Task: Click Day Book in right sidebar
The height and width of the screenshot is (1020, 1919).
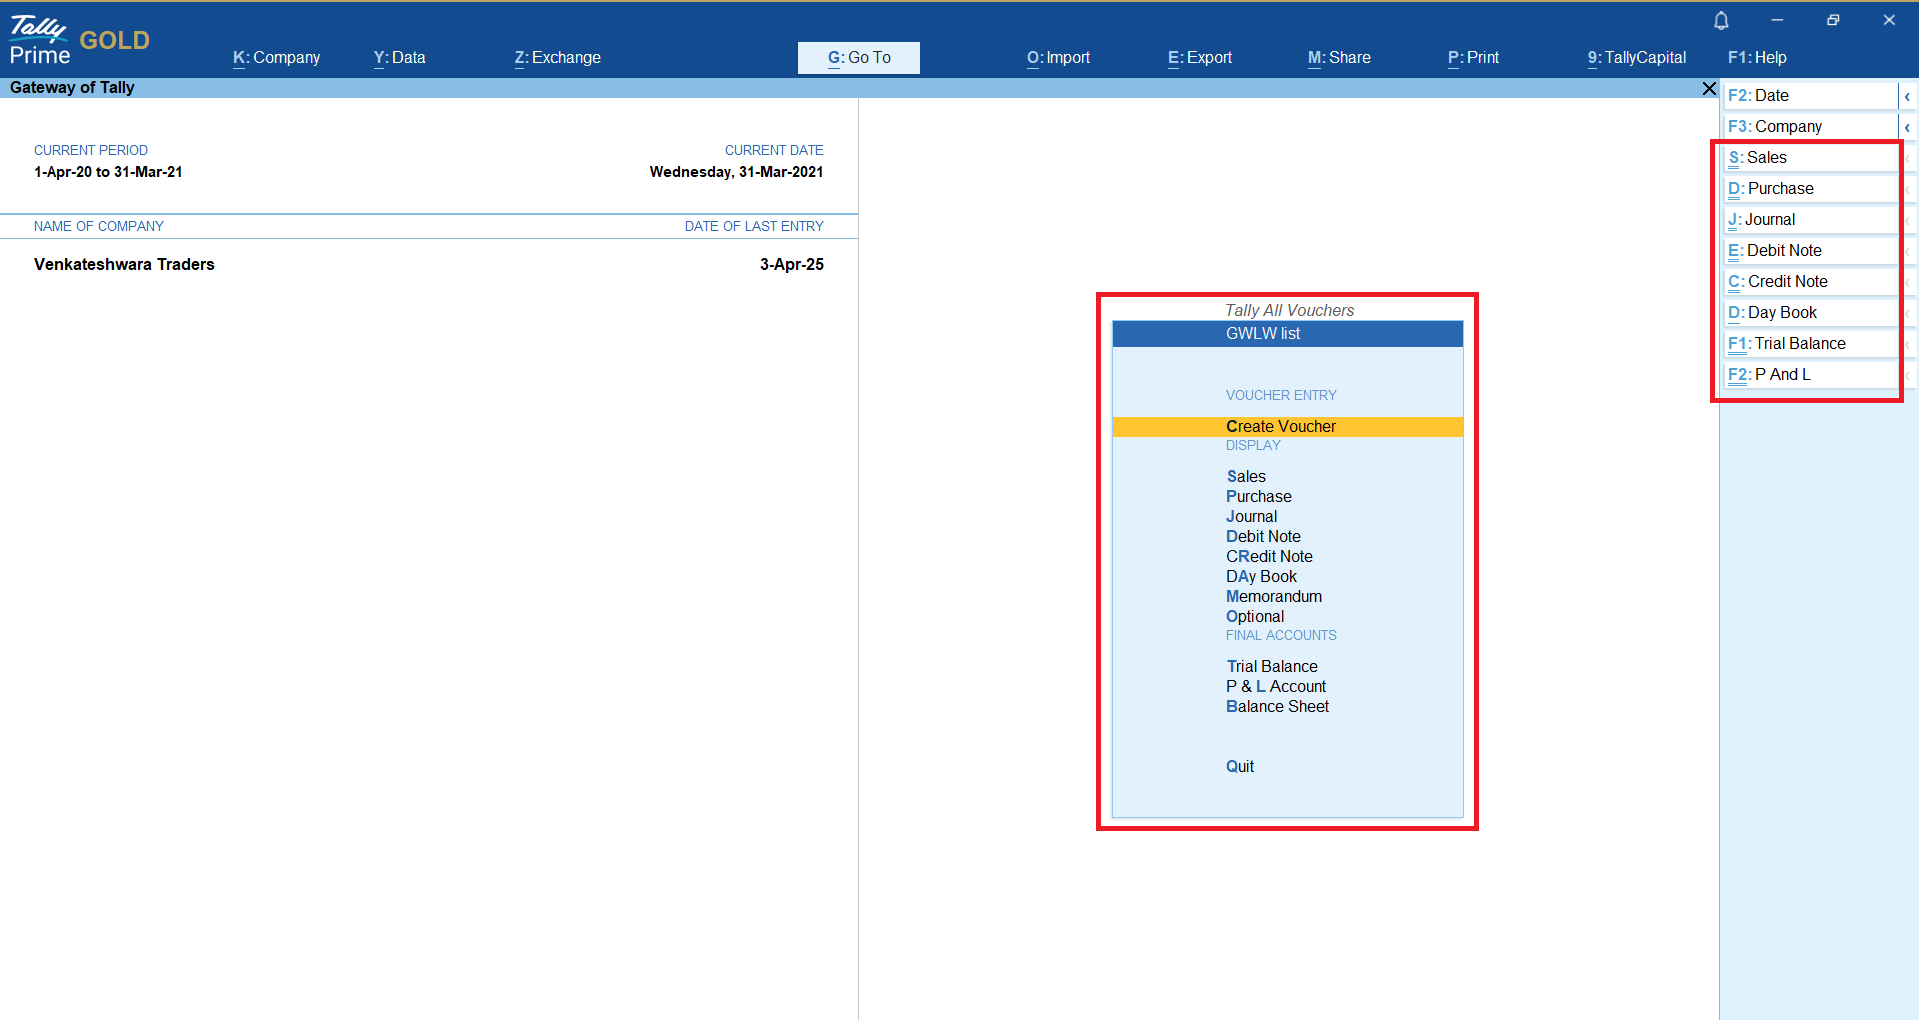Action: click(x=1810, y=313)
